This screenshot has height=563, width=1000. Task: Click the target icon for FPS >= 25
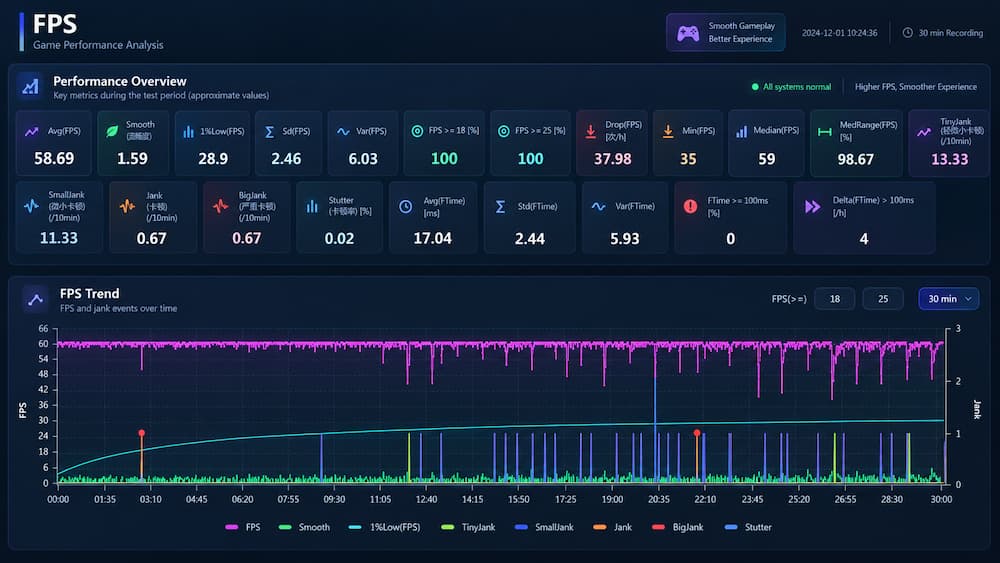tap(504, 131)
